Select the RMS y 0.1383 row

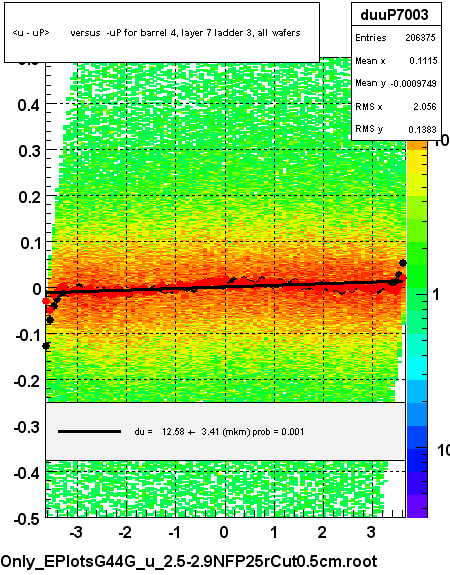[x=396, y=129]
